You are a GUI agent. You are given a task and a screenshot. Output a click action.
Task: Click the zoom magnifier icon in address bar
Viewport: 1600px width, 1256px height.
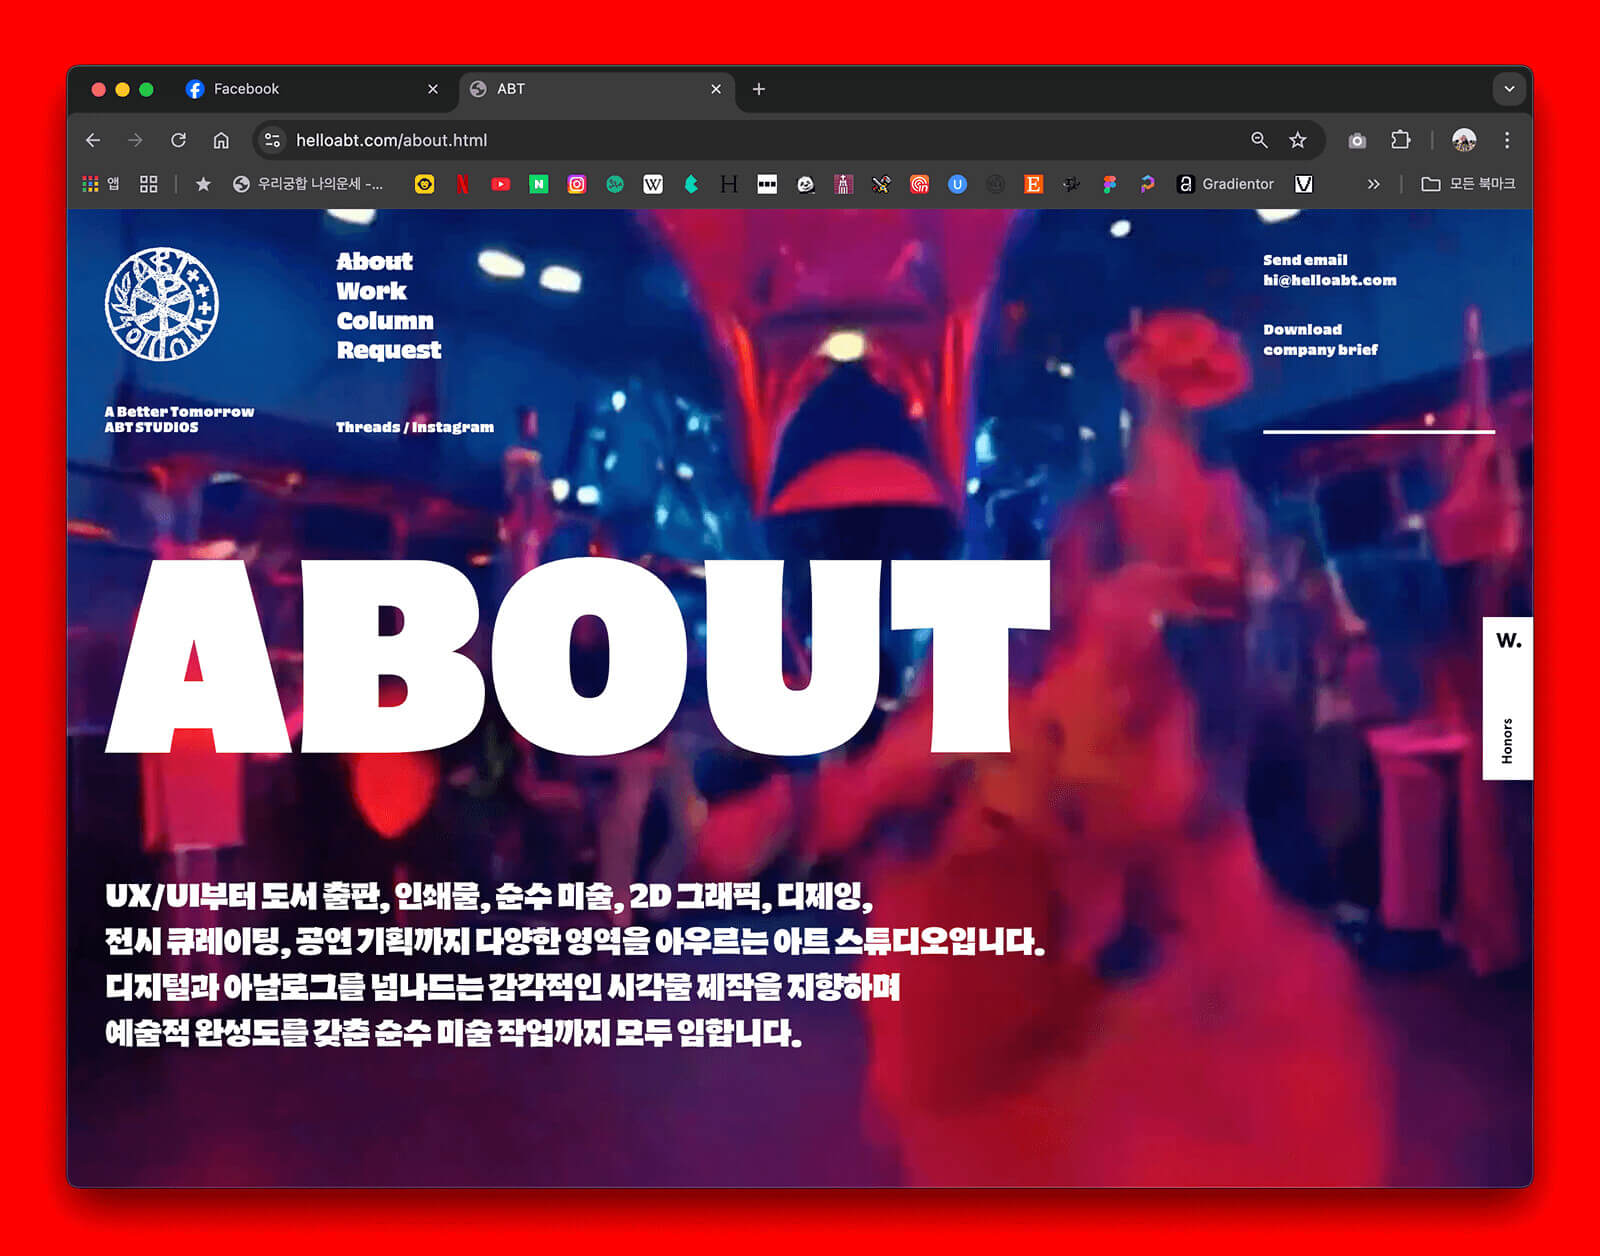click(x=1259, y=140)
